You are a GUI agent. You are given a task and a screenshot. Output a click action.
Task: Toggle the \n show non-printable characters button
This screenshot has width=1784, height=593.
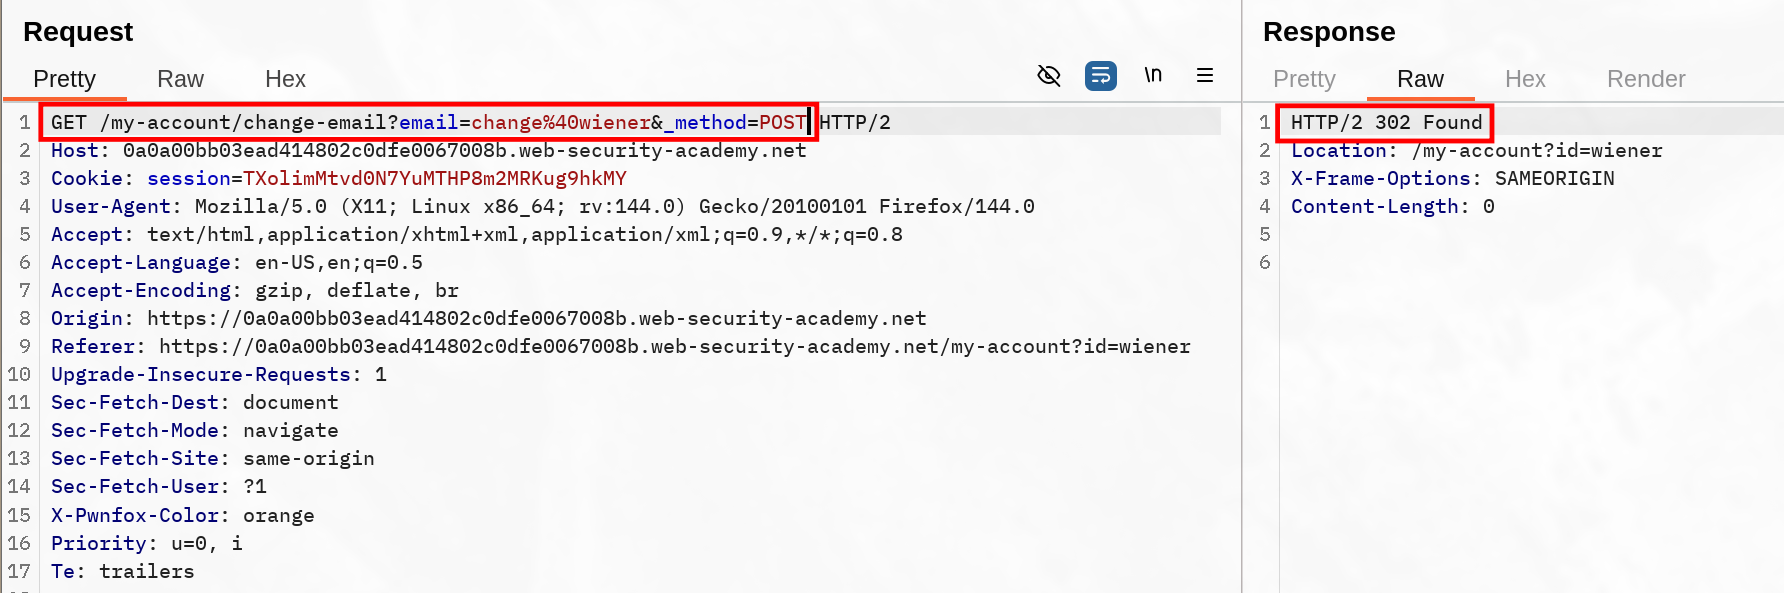pos(1153,76)
